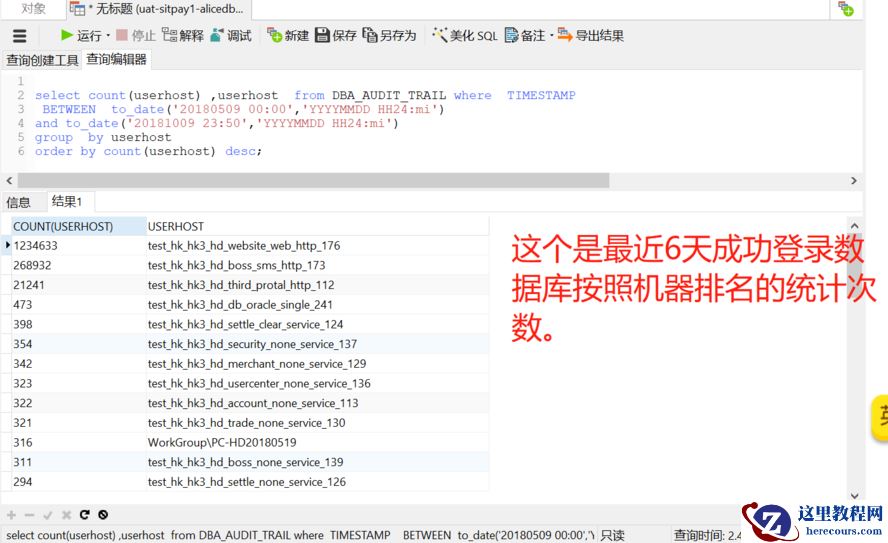
Task: Click status bar 只读 indicator
Action: [x=612, y=535]
